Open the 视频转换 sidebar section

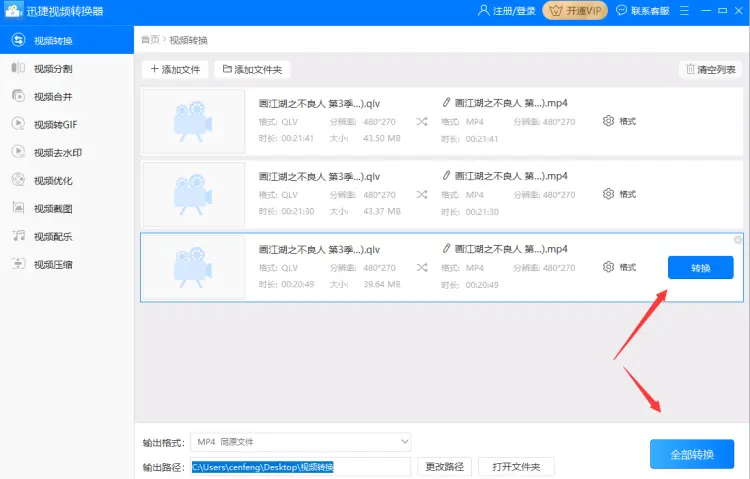[66, 40]
